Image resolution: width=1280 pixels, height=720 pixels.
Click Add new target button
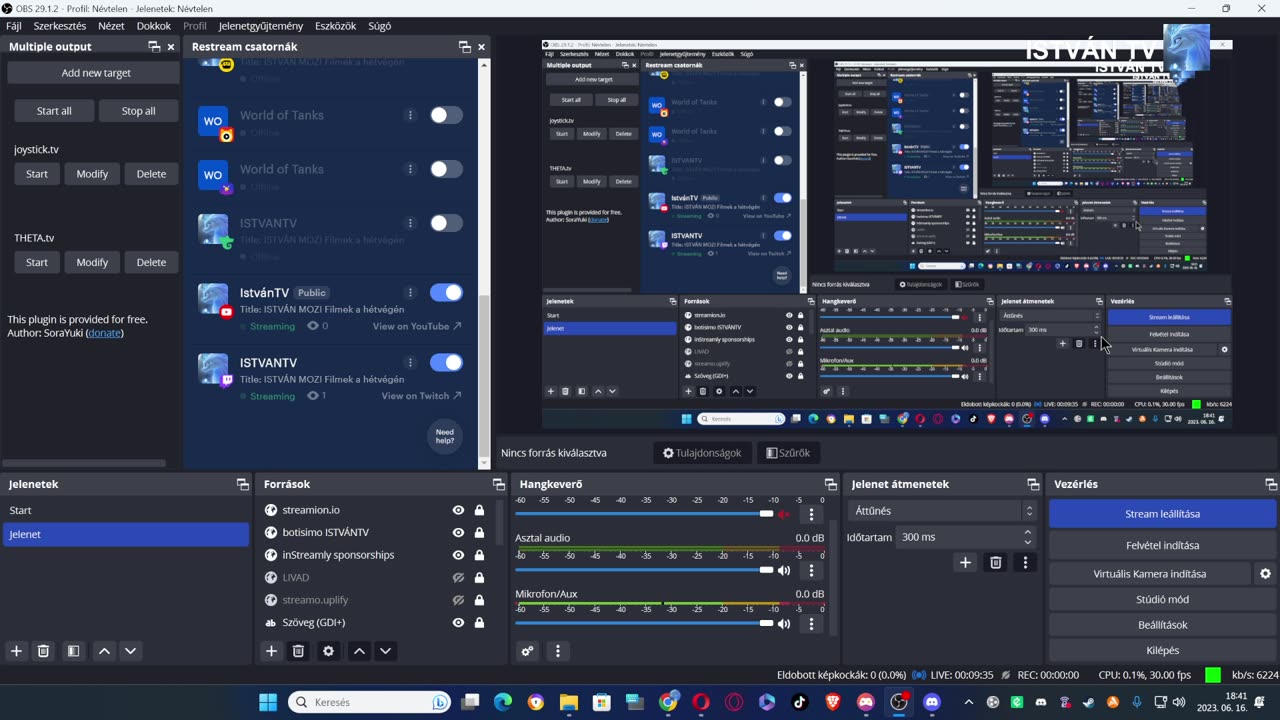tap(96, 73)
